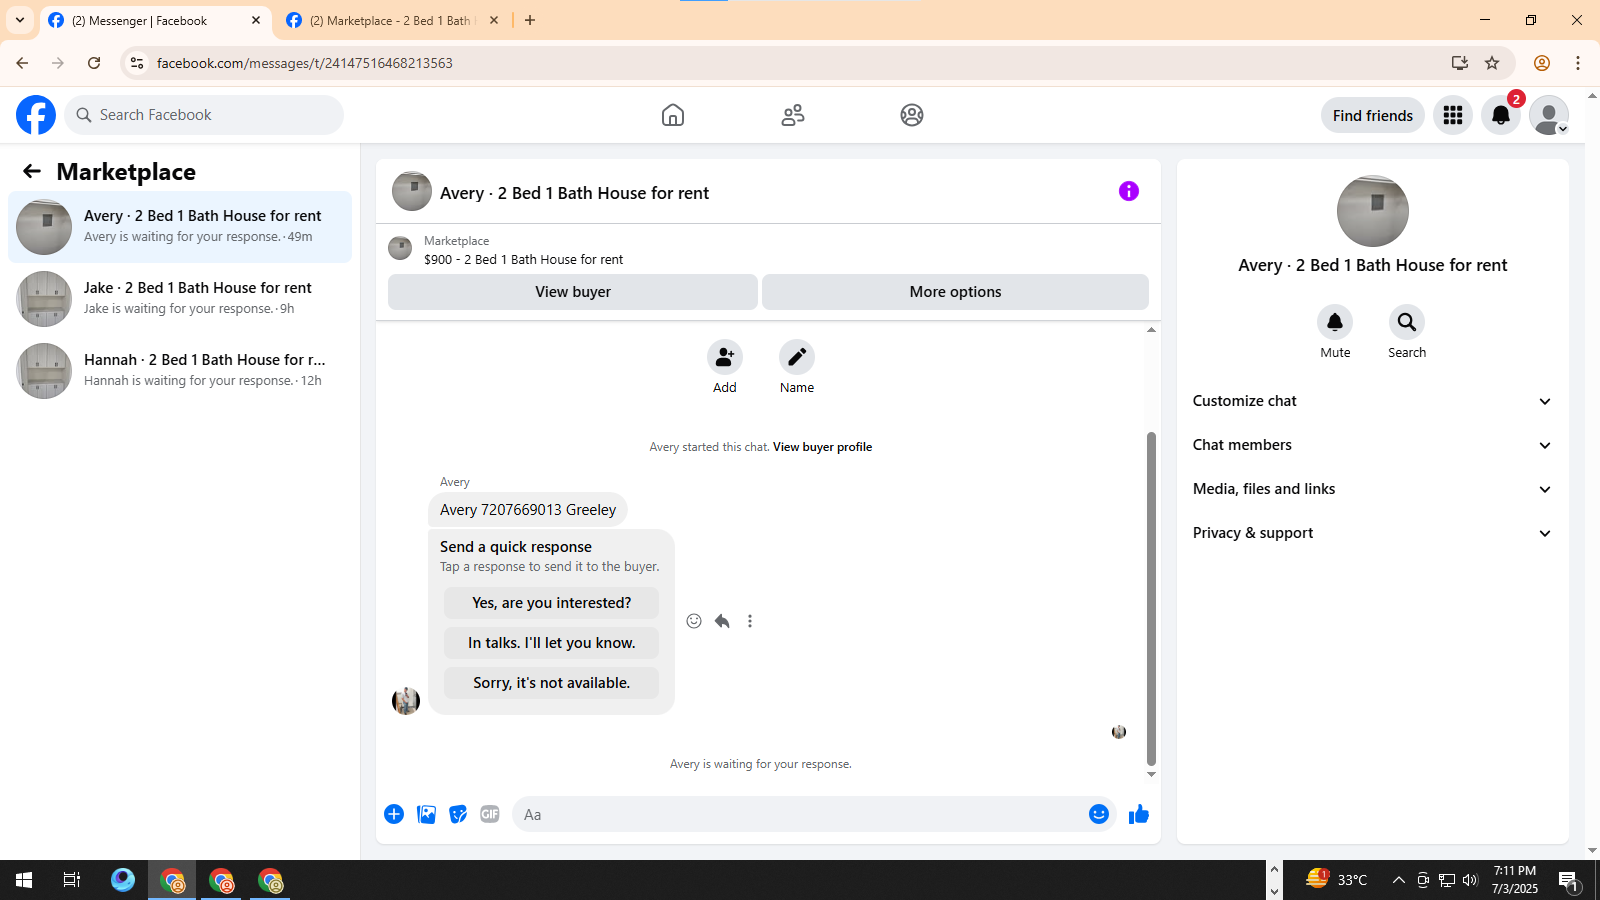
Task: Click the chat vertical scrollbar thumb
Action: [x=1151, y=598]
